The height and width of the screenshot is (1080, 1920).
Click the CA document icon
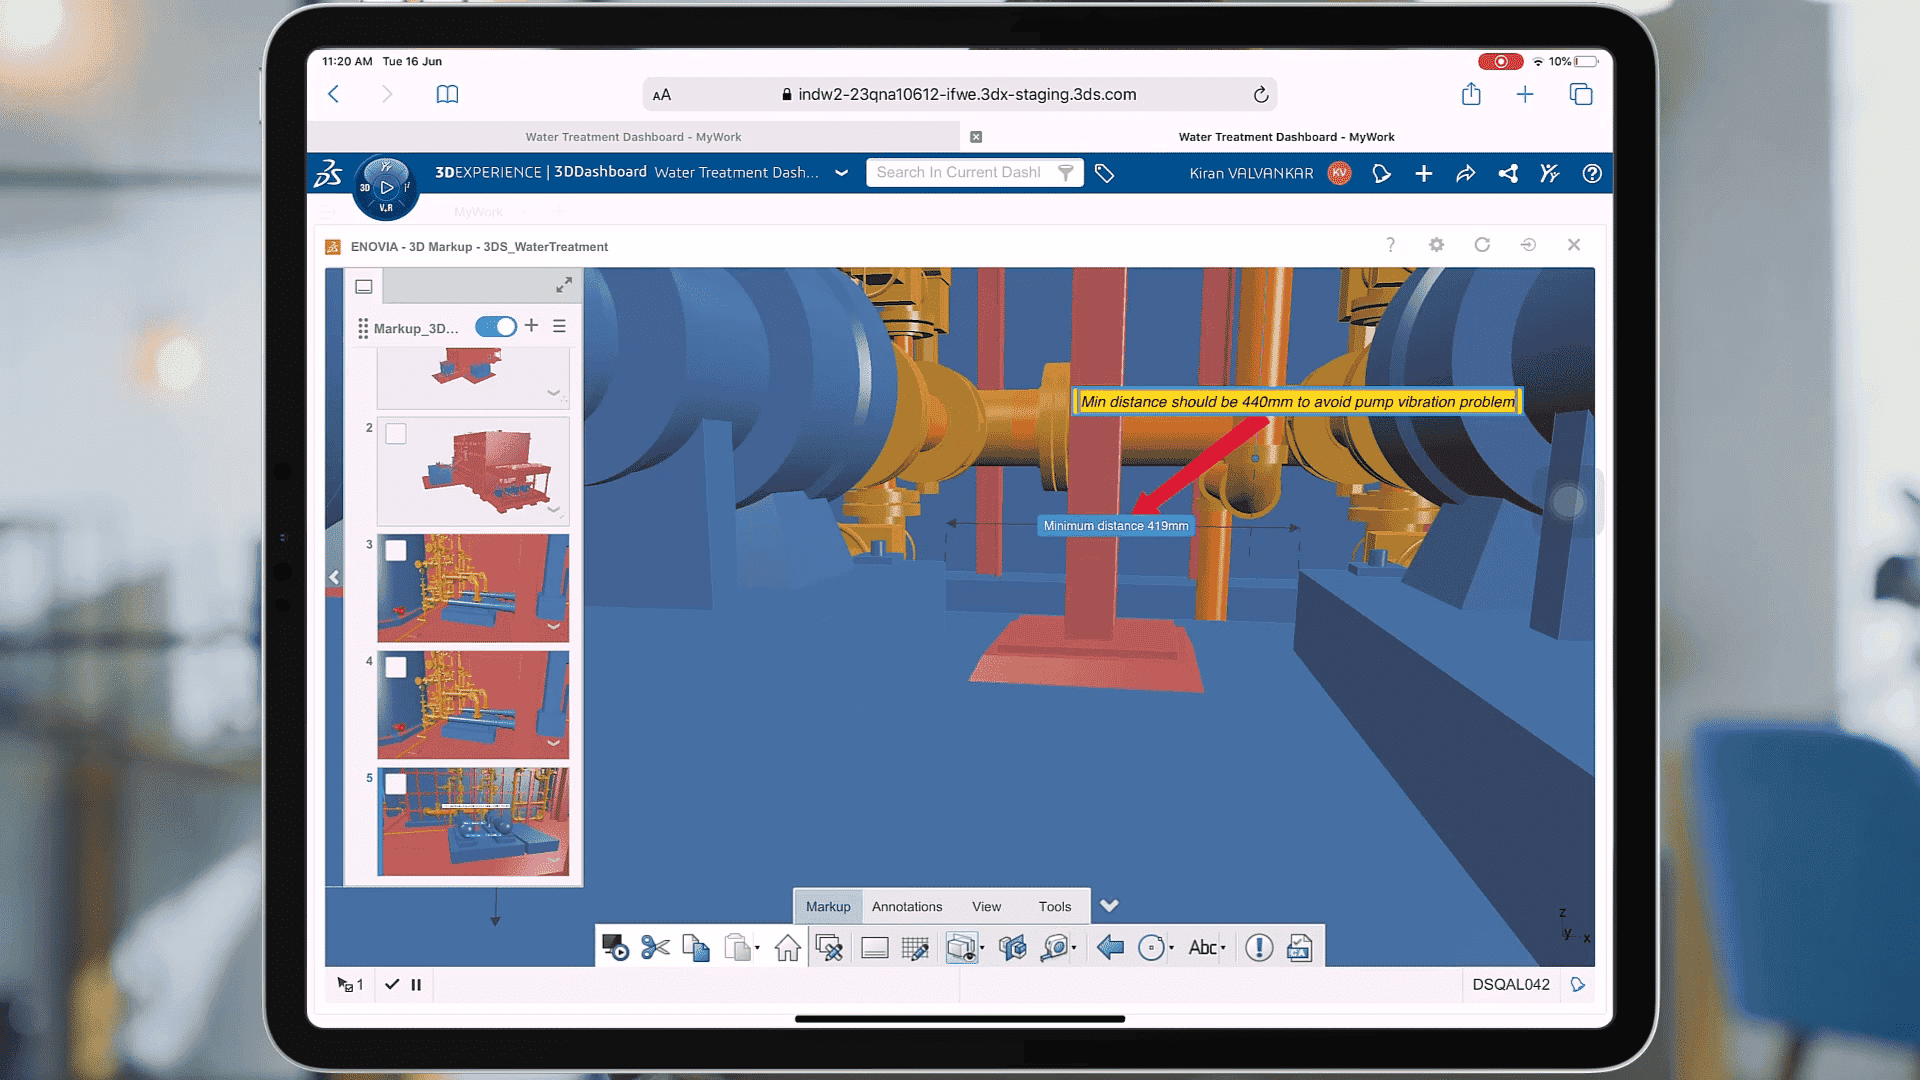point(1299,947)
